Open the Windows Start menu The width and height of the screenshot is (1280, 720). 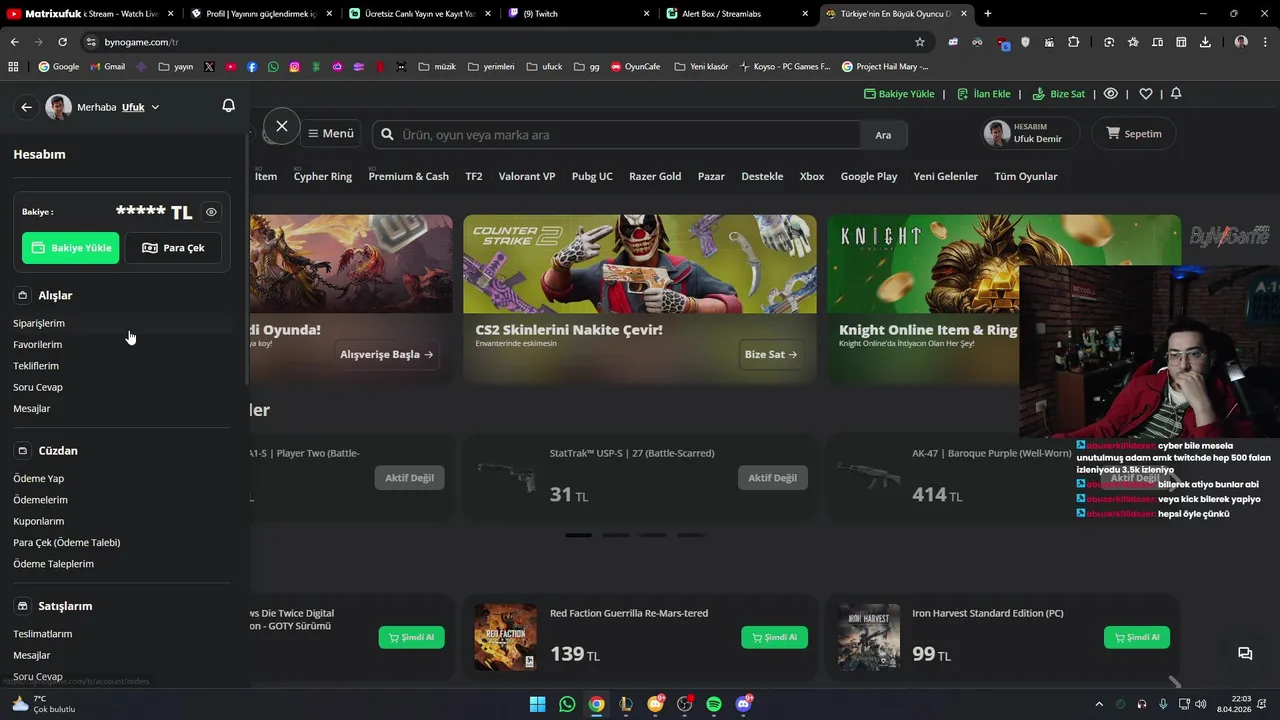point(538,704)
